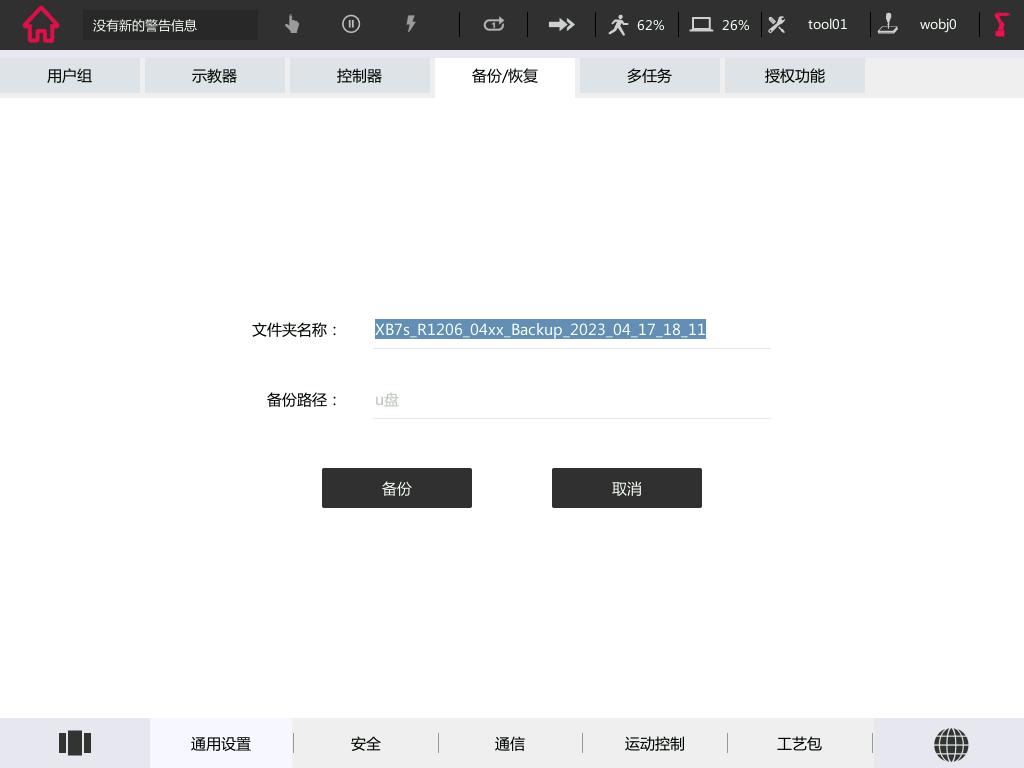The height and width of the screenshot is (768, 1024).
Task: Open the running speed 62% indicator
Action: point(637,24)
